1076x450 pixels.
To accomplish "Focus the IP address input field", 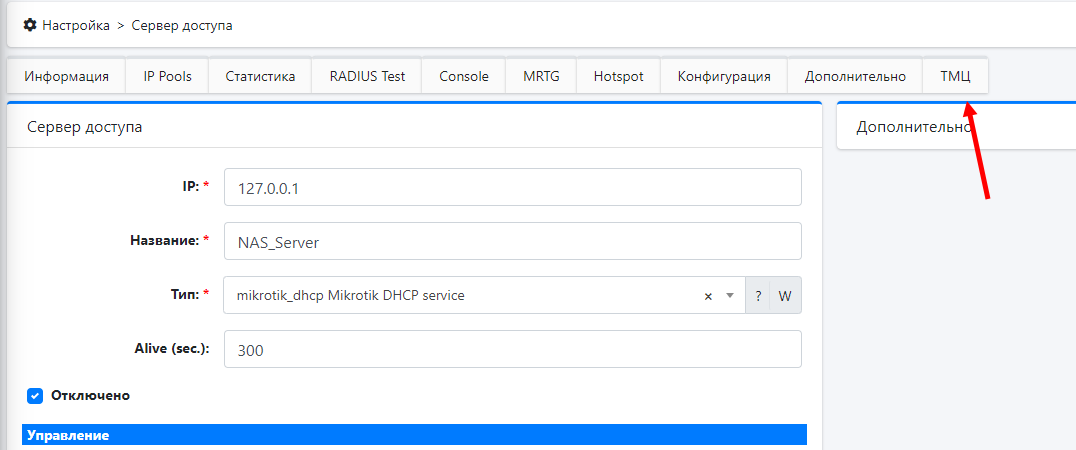I will [x=512, y=187].
